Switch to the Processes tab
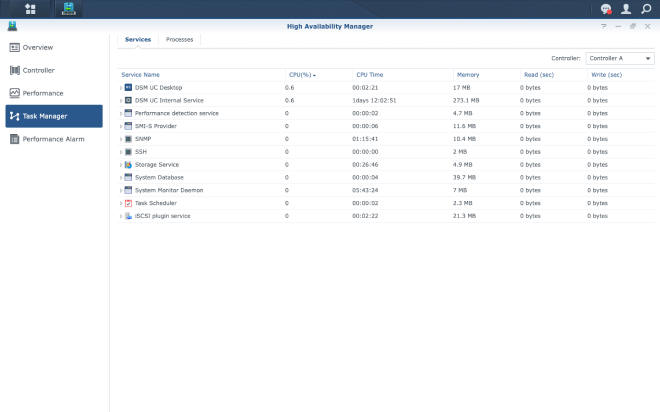The height and width of the screenshot is (412, 660). pos(180,39)
